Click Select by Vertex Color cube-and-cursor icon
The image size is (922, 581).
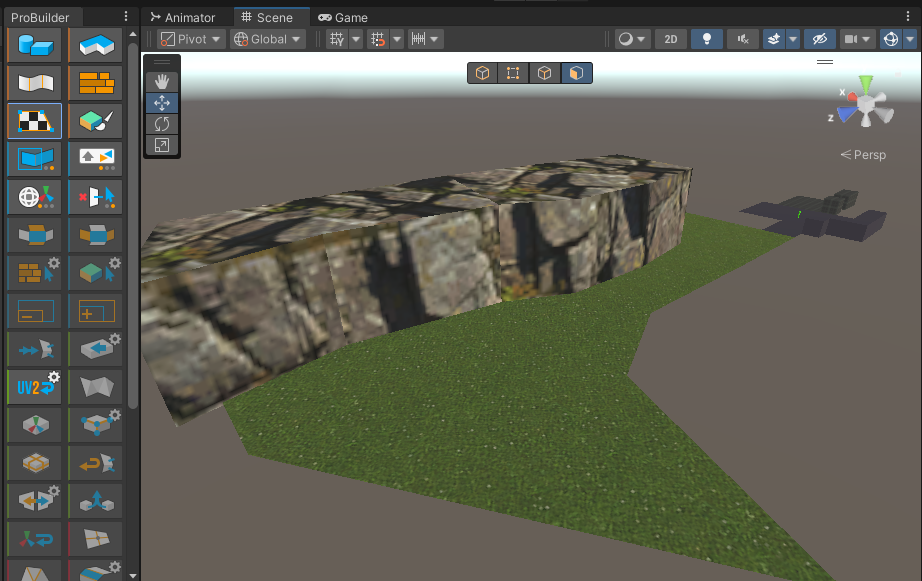point(96,273)
